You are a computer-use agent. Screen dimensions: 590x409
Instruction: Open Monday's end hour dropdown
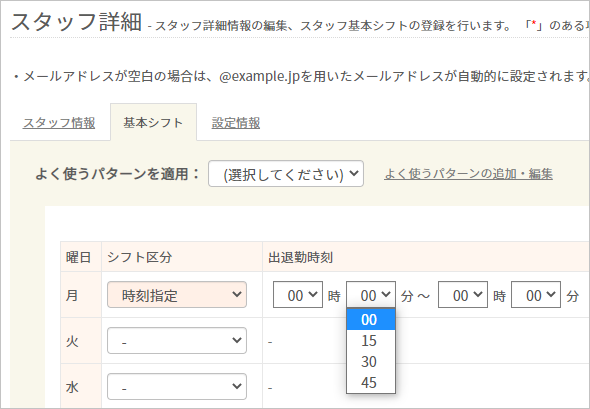(463, 295)
